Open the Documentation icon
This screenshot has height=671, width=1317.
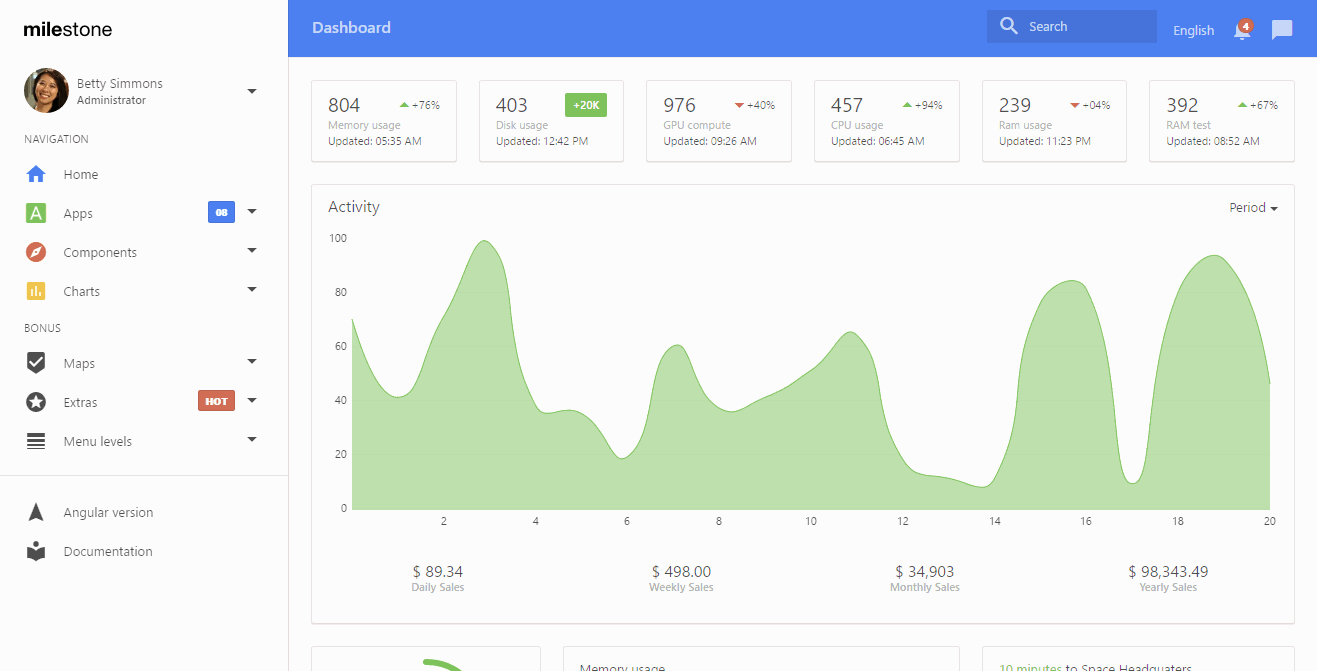click(35, 551)
